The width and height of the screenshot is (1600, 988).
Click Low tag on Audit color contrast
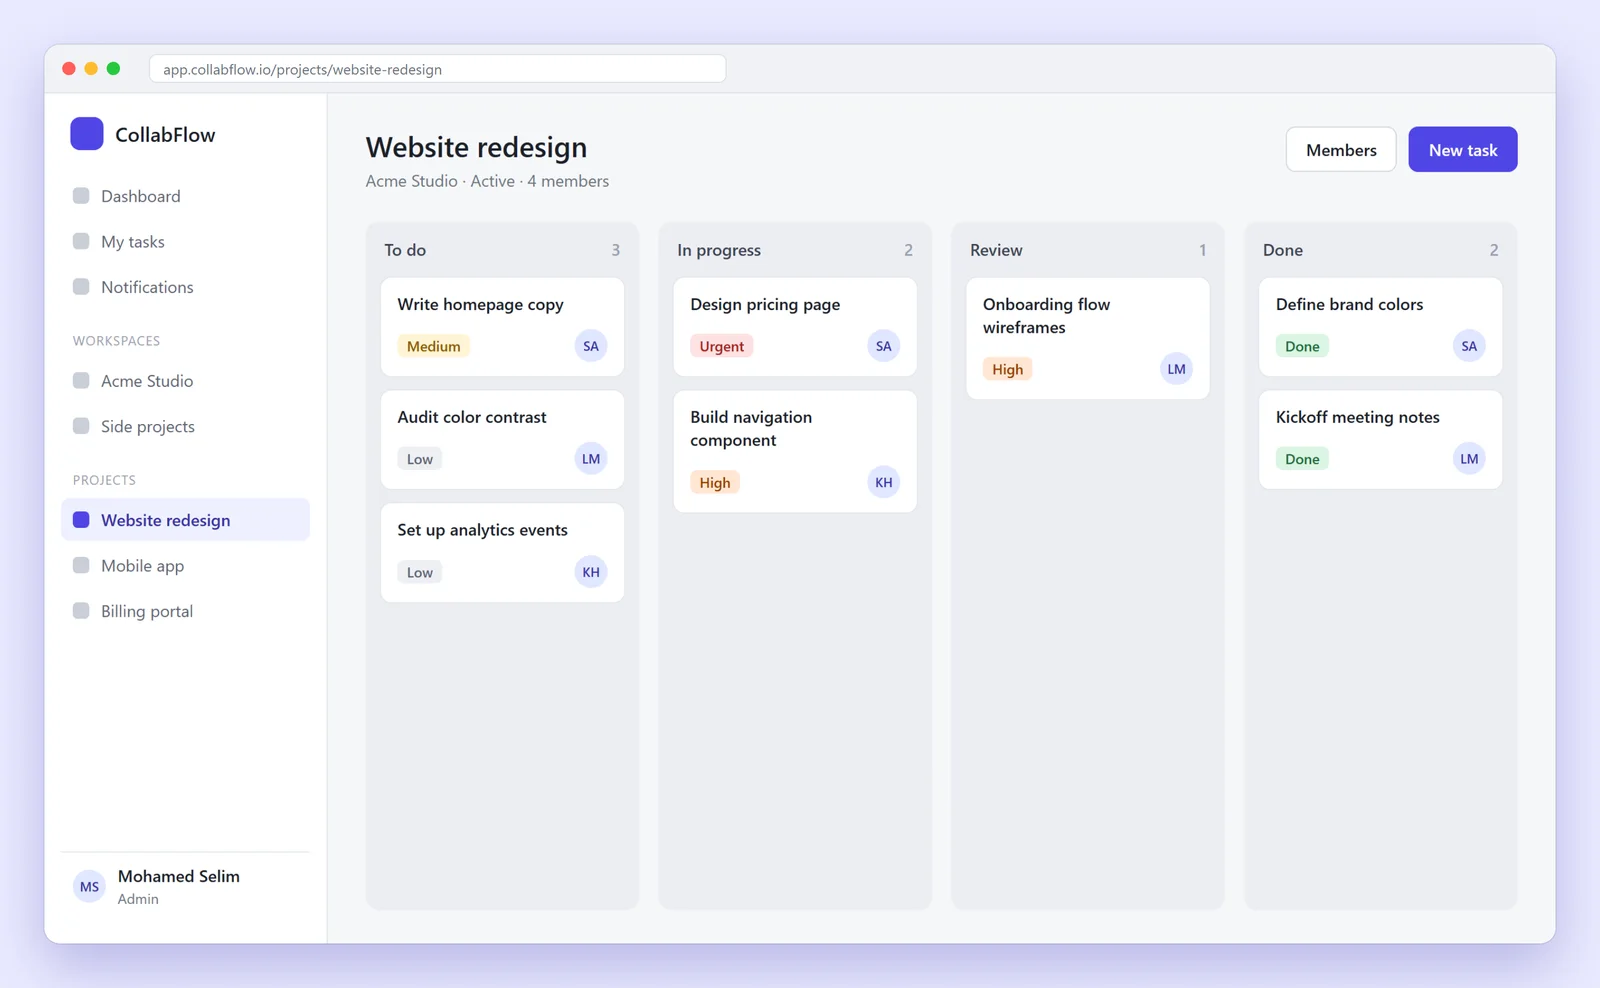[x=420, y=459]
